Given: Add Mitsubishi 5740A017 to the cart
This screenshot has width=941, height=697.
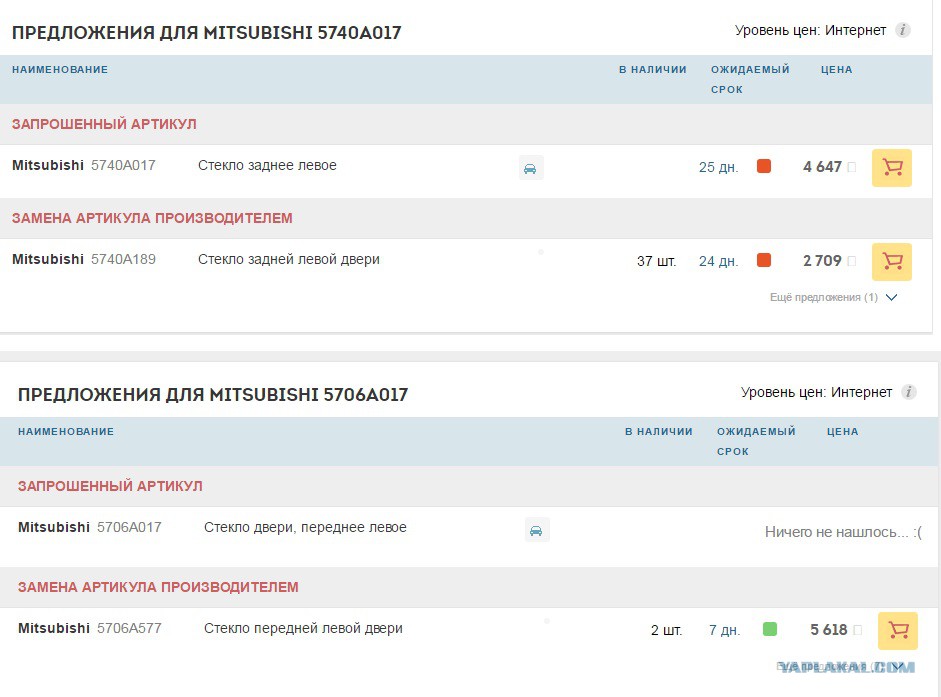Looking at the screenshot, I should [x=891, y=167].
